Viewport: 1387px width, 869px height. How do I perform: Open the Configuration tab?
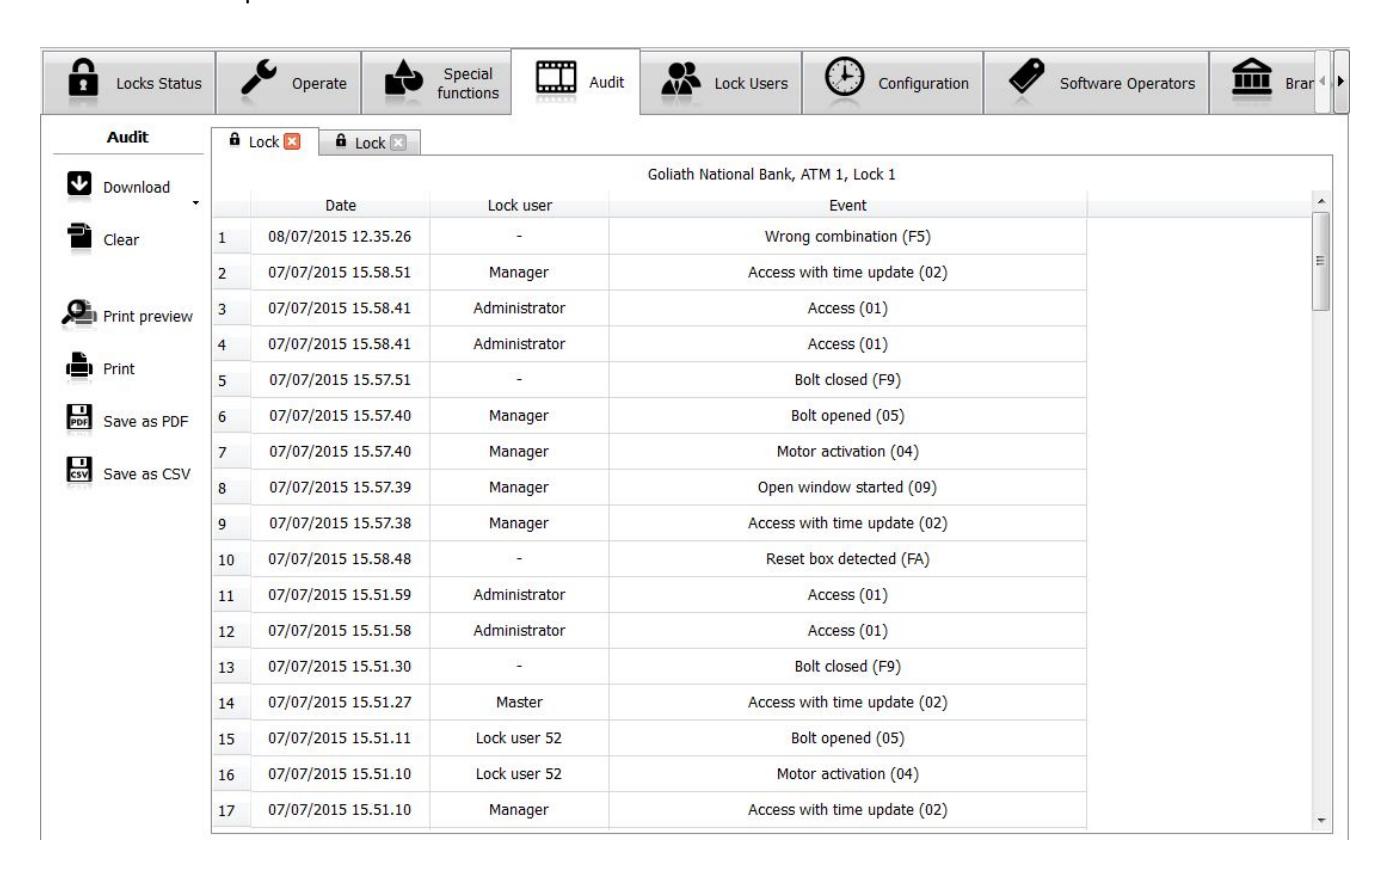coord(893,83)
